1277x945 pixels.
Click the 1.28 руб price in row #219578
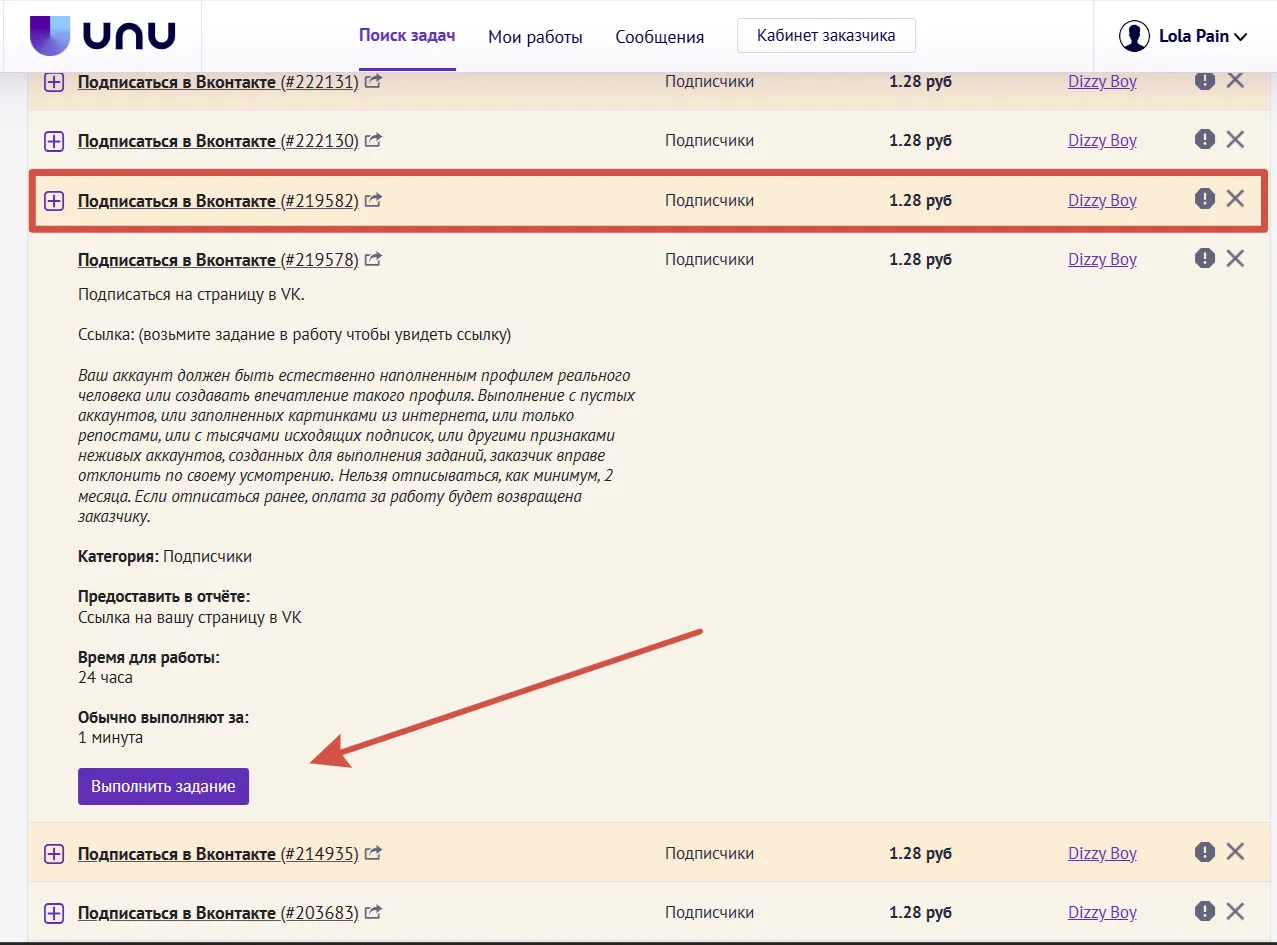pos(920,260)
